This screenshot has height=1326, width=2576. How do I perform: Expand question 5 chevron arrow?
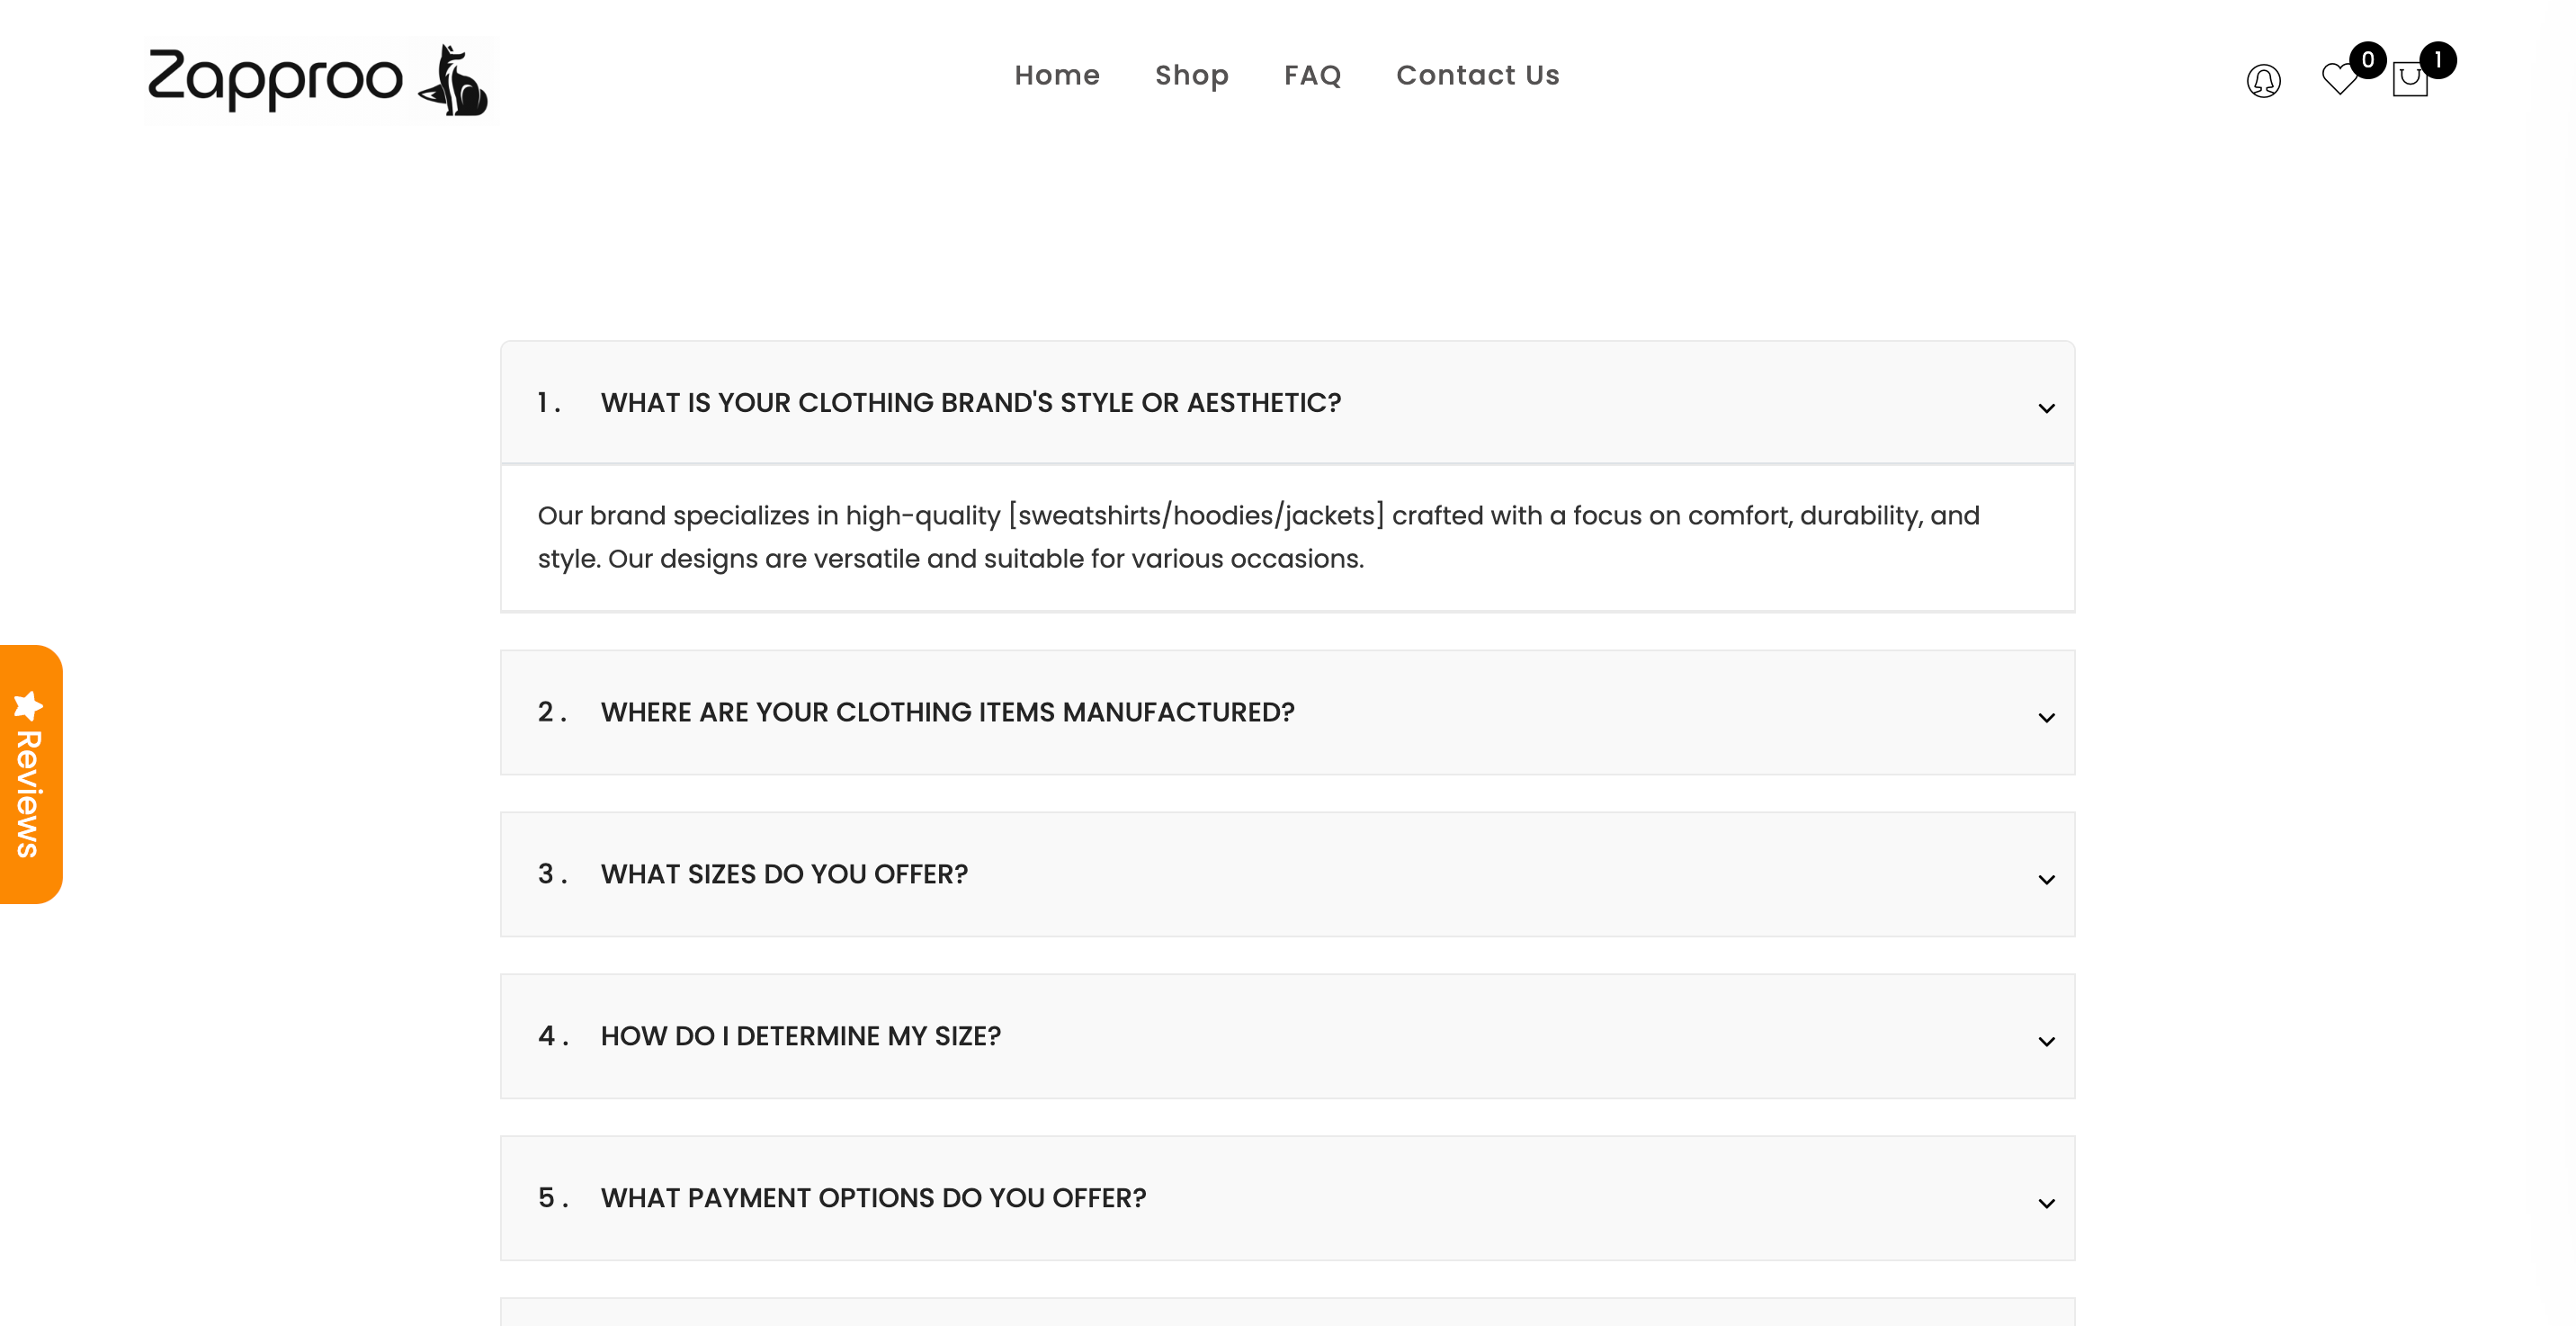point(2046,1203)
